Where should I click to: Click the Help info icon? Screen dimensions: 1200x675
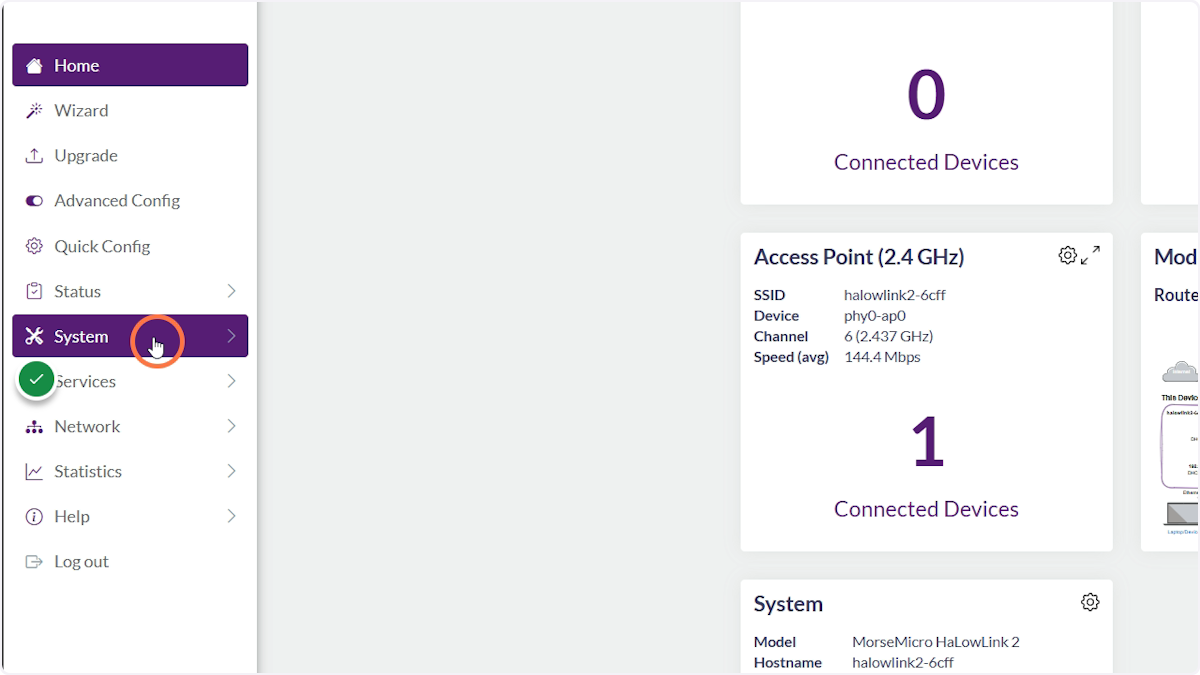click(34, 516)
